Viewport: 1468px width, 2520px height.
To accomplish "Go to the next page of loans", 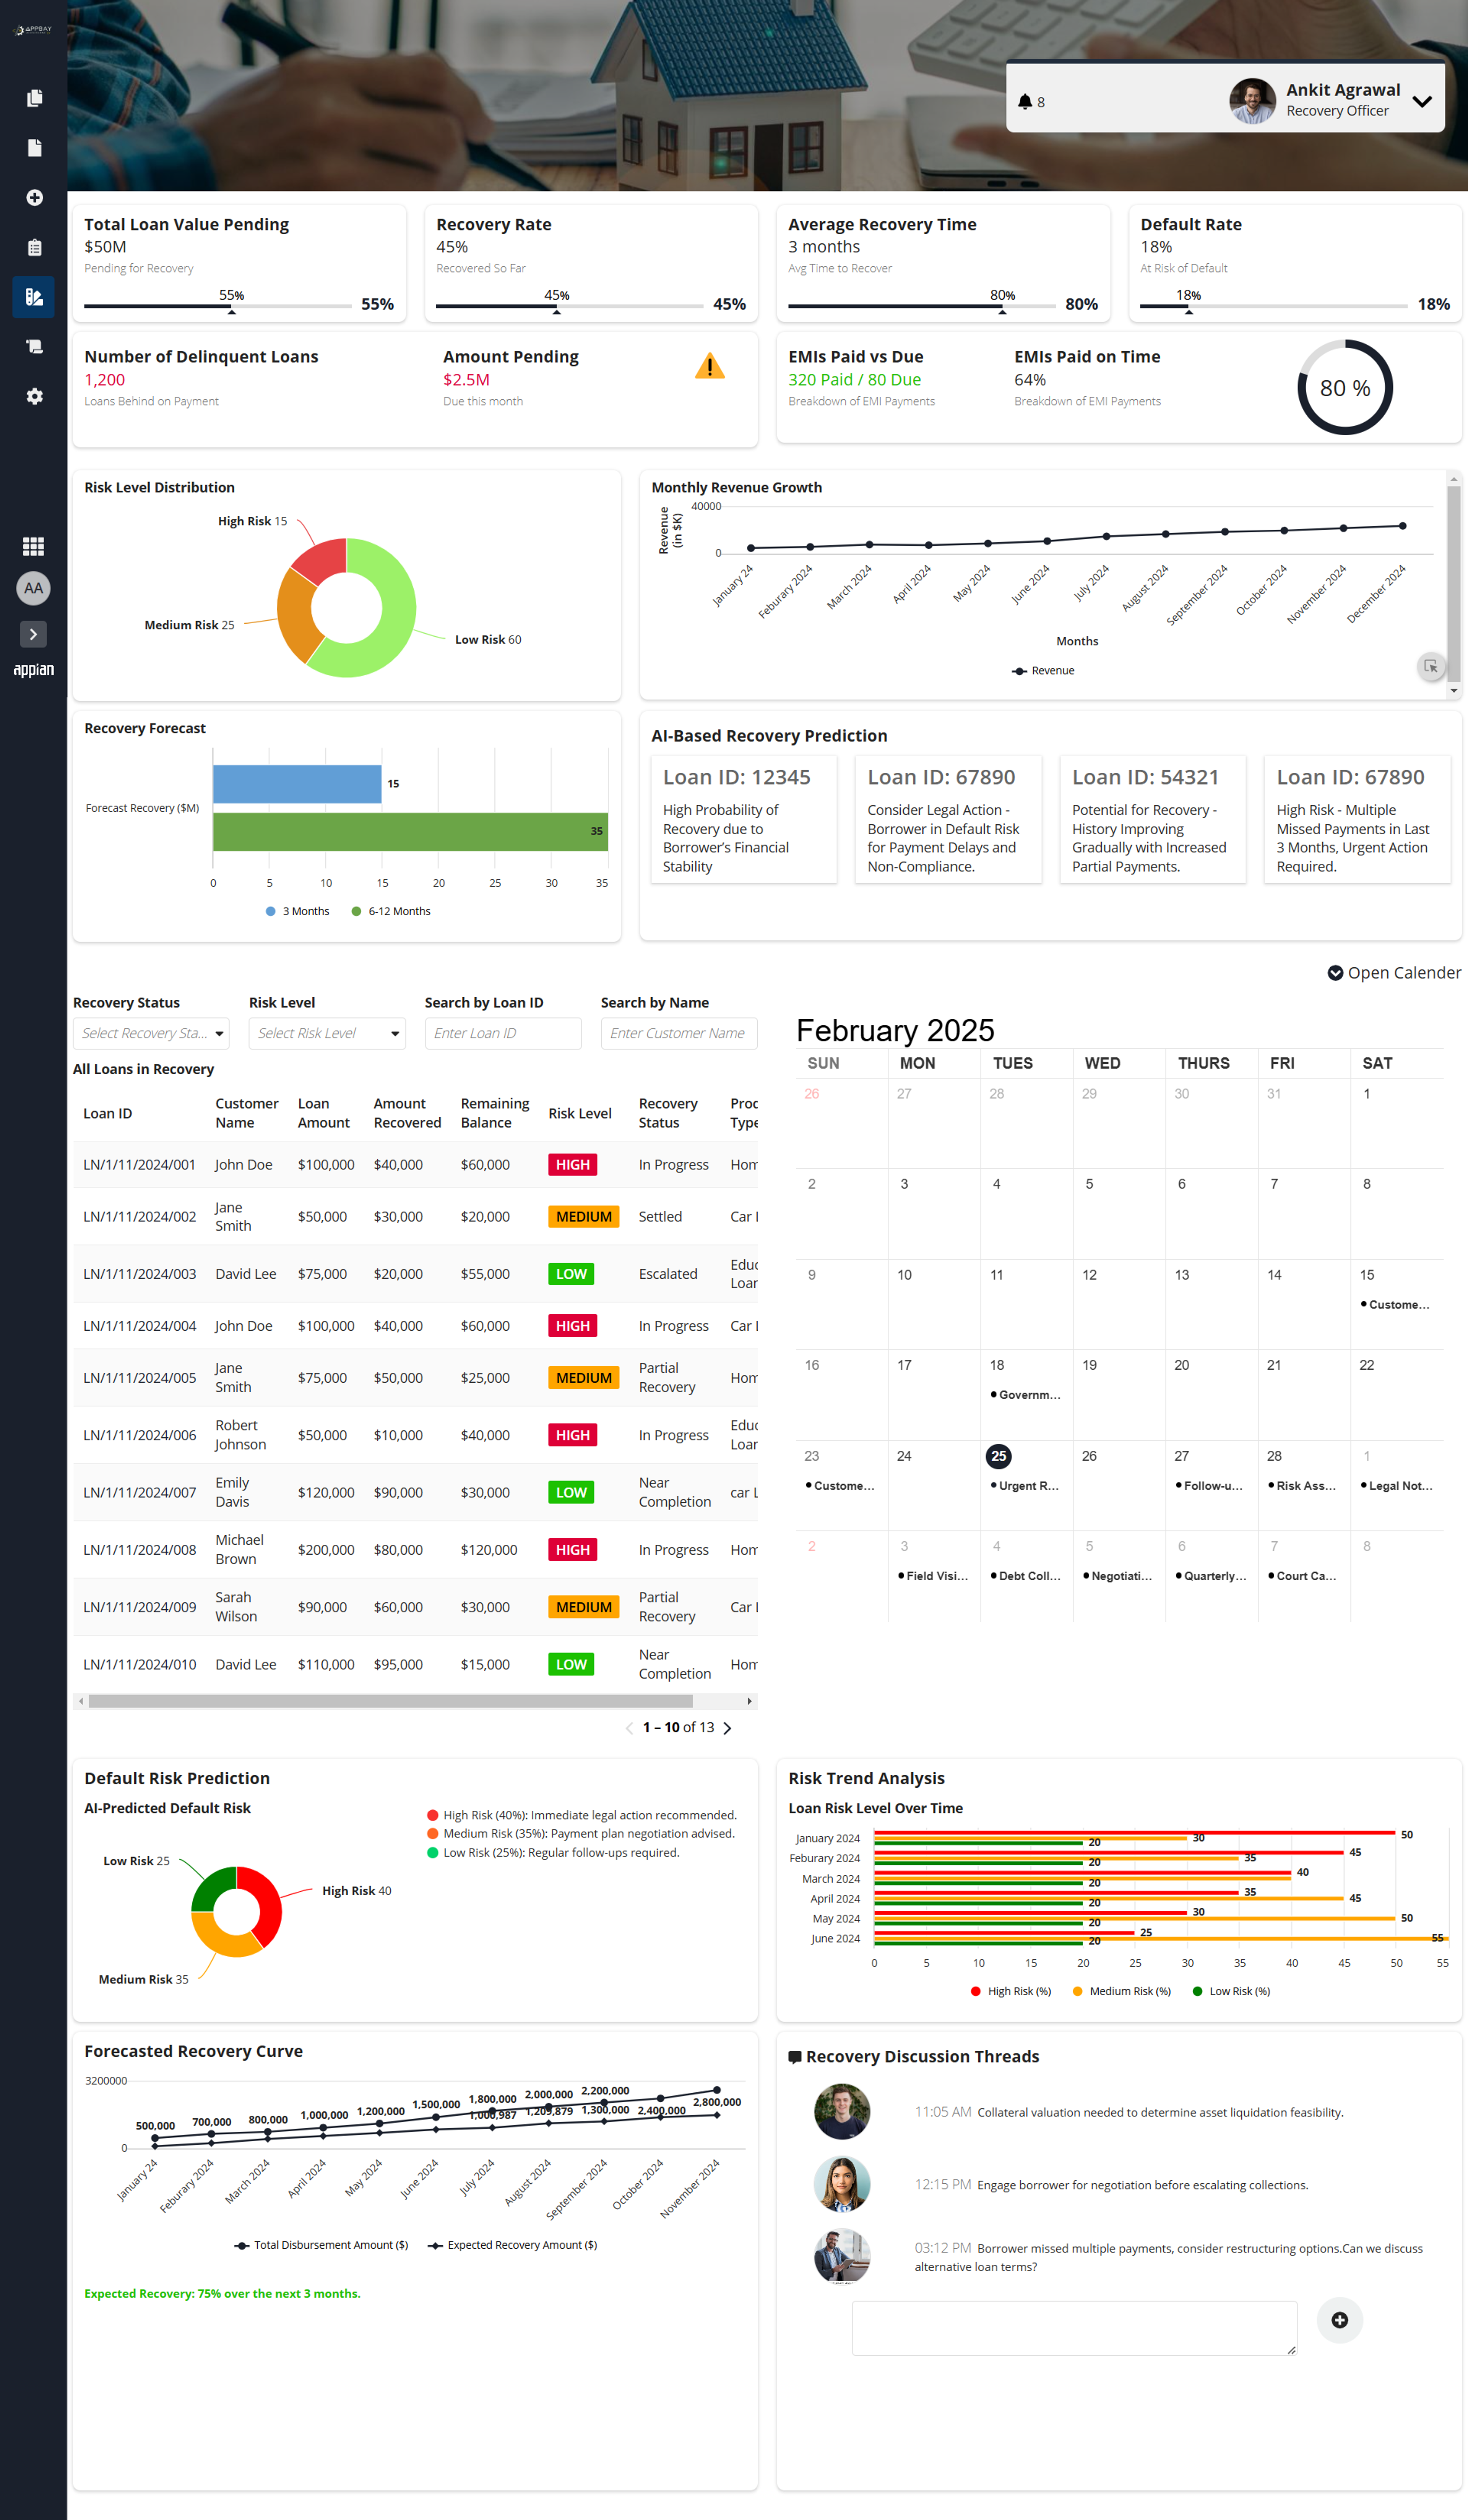I will [727, 1728].
